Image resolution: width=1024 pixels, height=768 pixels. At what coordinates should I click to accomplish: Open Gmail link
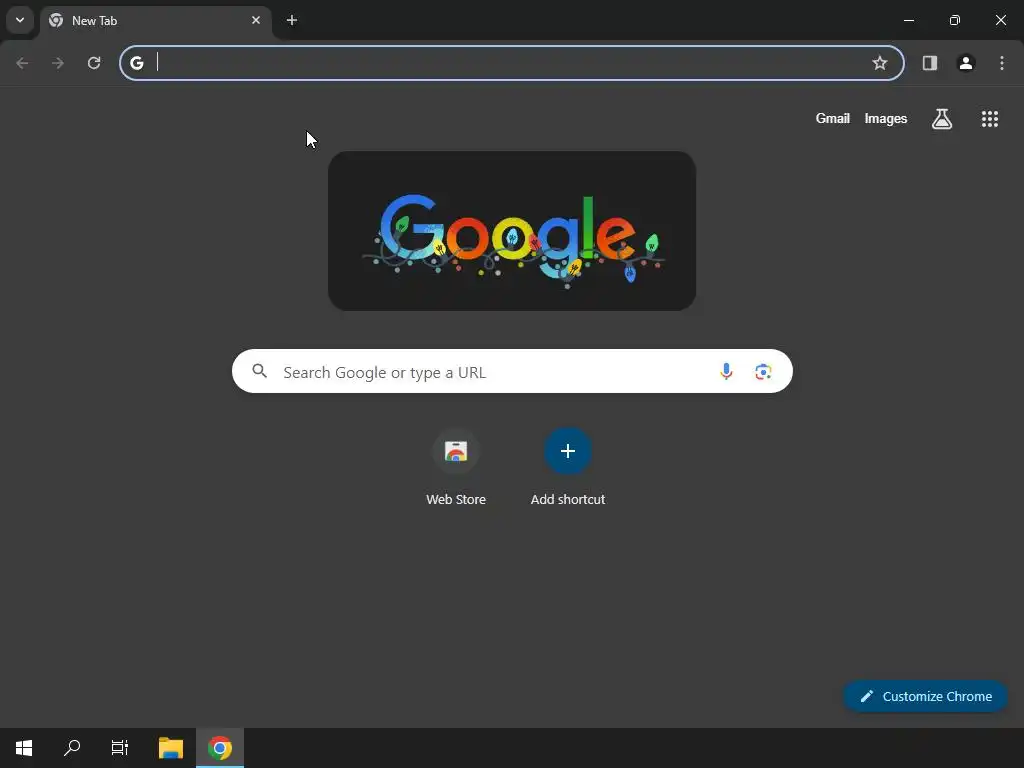tap(833, 118)
